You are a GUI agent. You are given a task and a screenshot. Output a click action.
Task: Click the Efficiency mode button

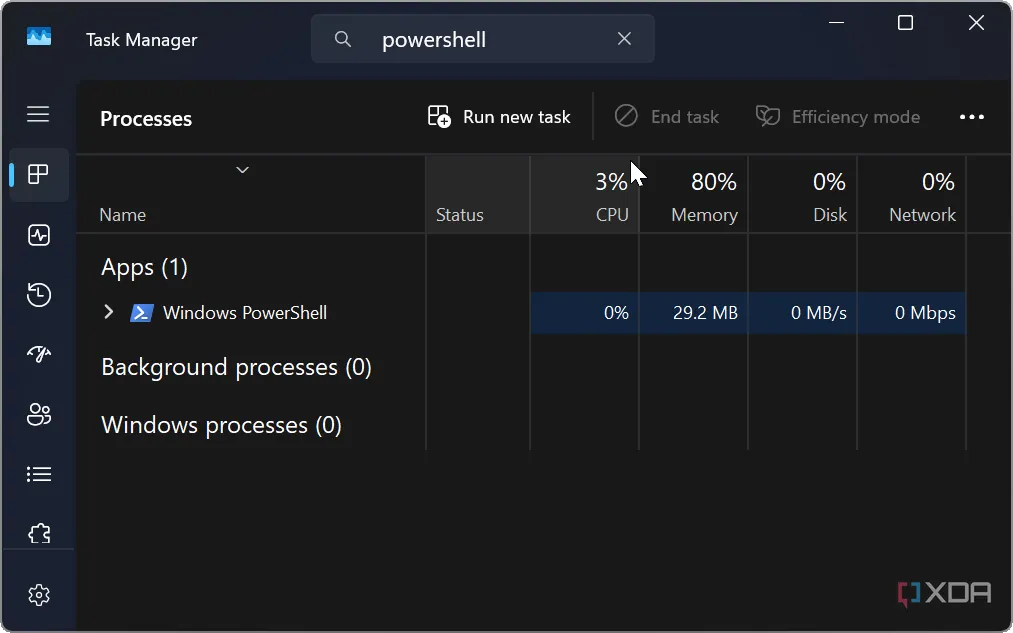pos(837,117)
